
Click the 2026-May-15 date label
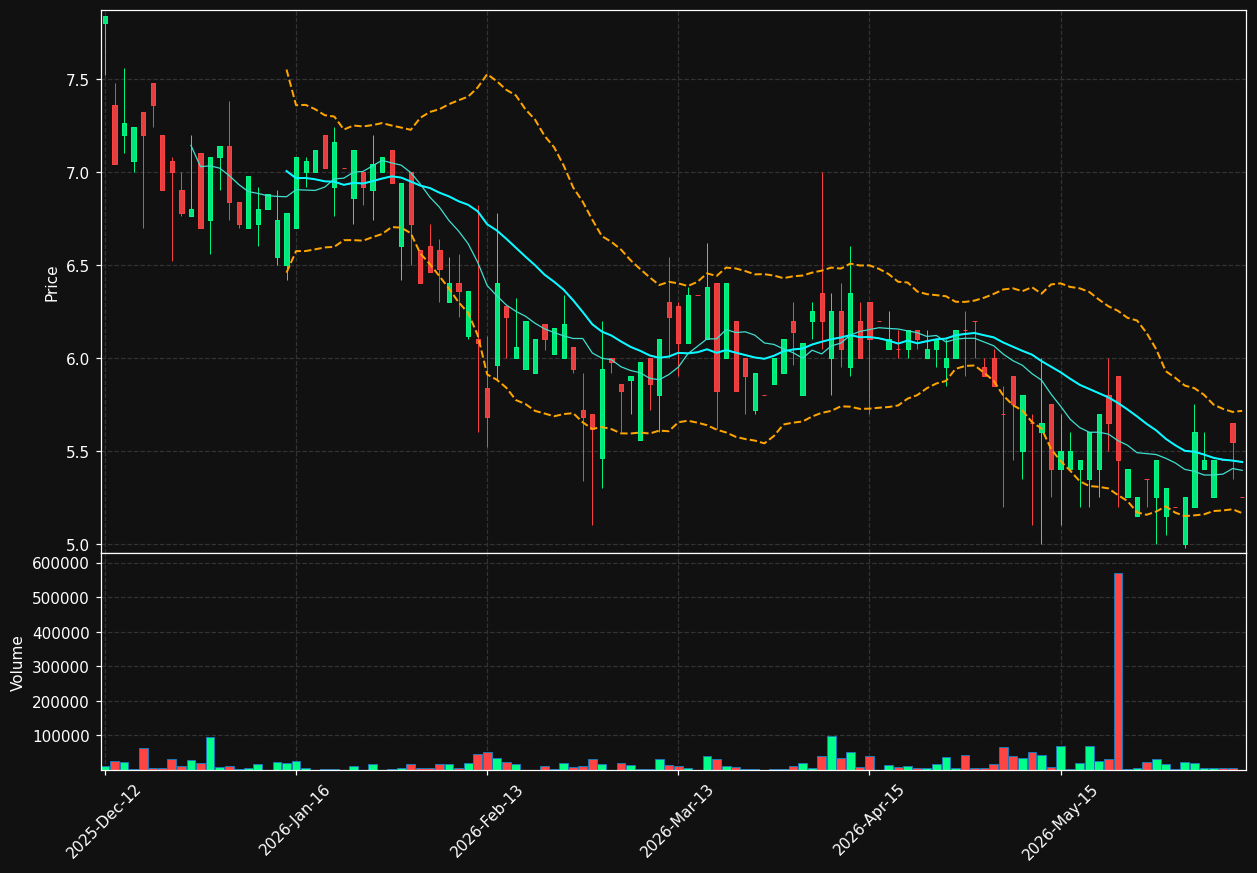(x=1059, y=821)
